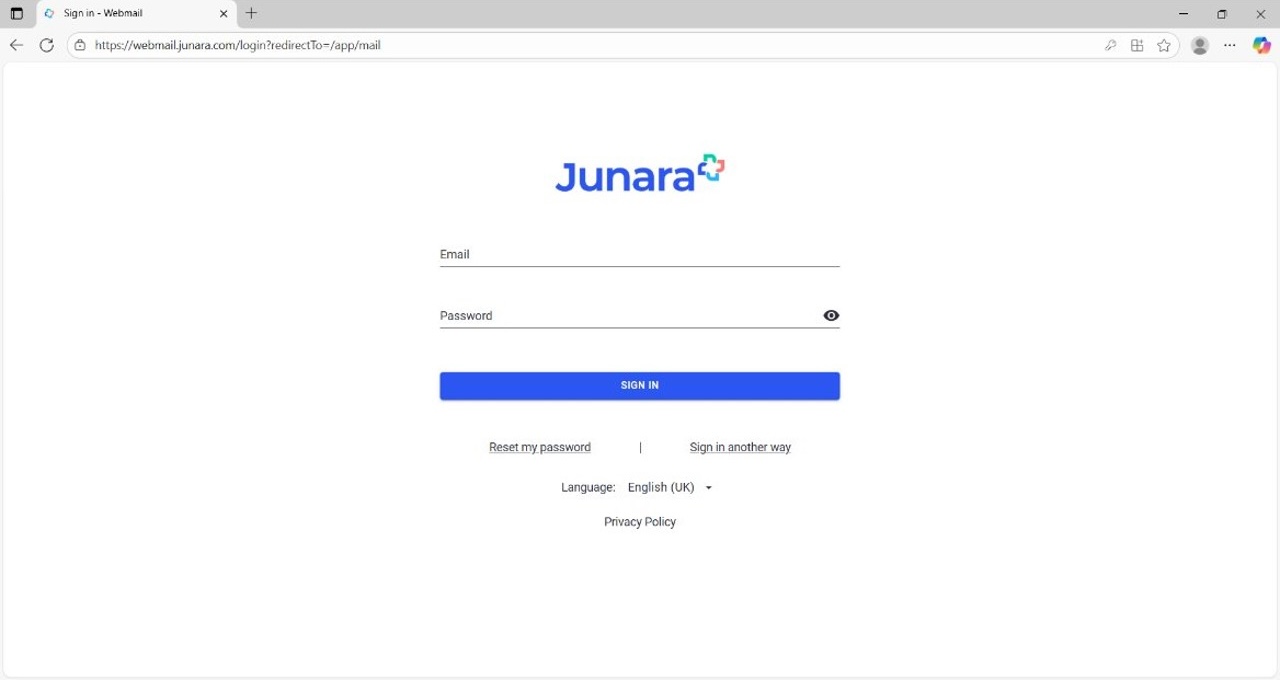Image resolution: width=1280 pixels, height=680 pixels.
Task: Click the address bar URL
Action: click(238, 45)
